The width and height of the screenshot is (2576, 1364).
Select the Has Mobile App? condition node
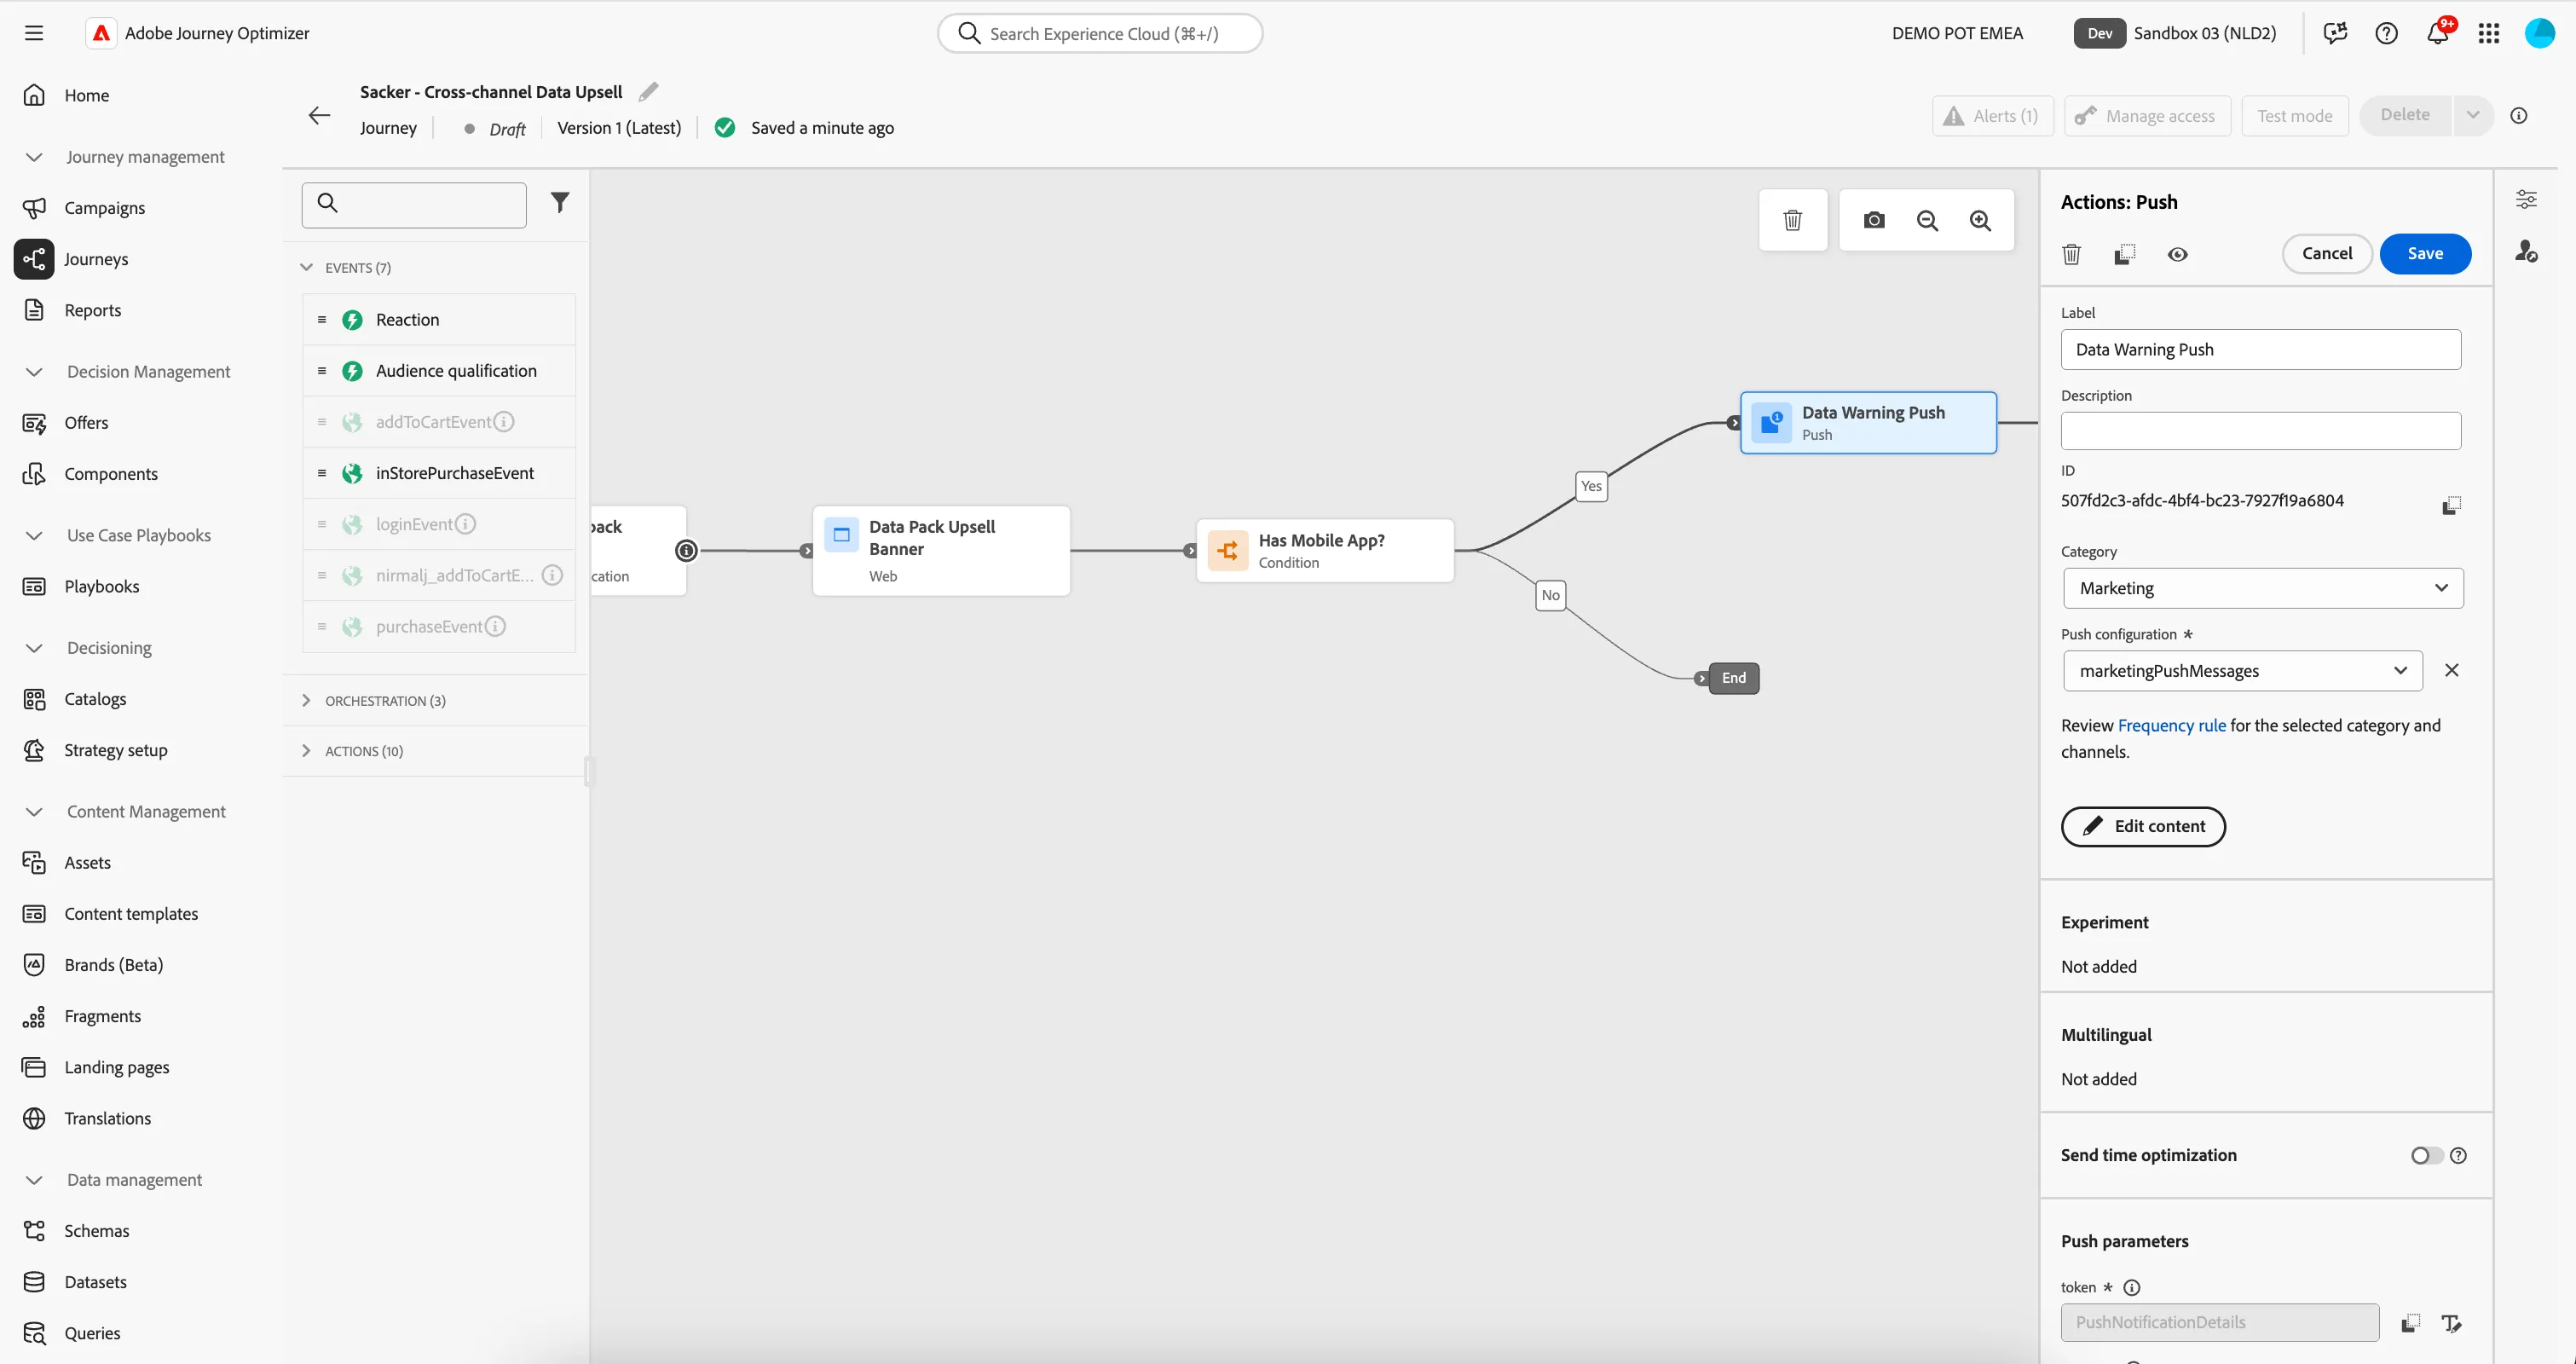1325,551
